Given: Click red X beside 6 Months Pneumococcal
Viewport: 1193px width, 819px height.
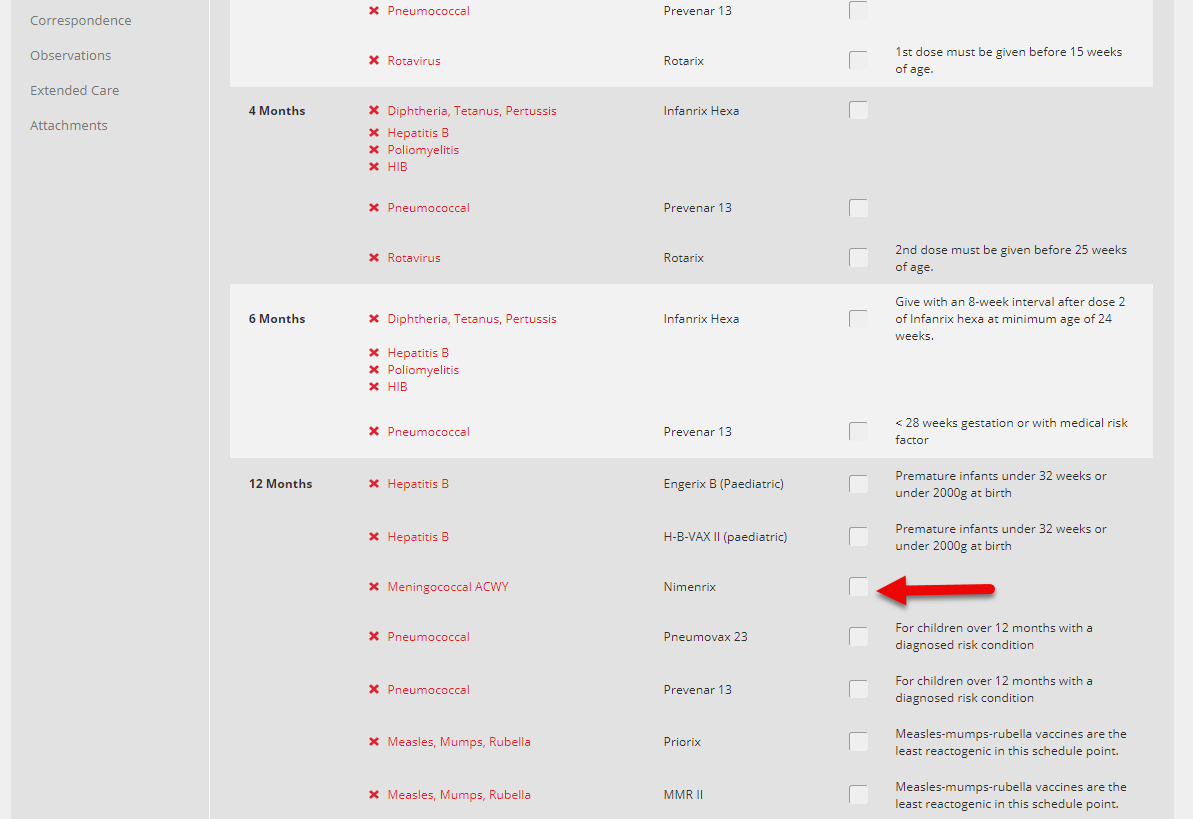Looking at the screenshot, I should pos(374,432).
